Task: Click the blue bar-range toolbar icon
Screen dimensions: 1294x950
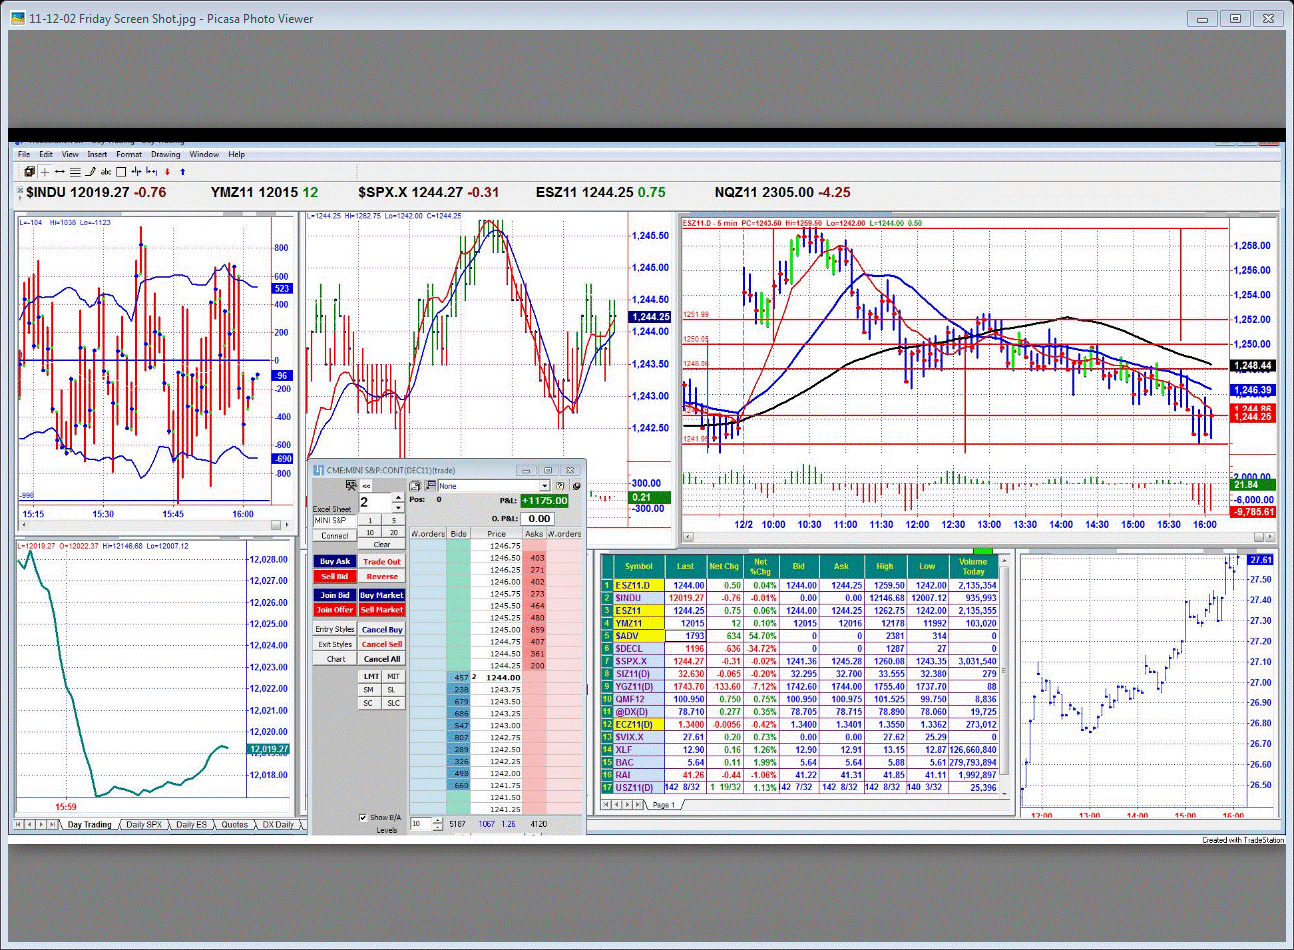Action: pyautogui.click(x=151, y=172)
